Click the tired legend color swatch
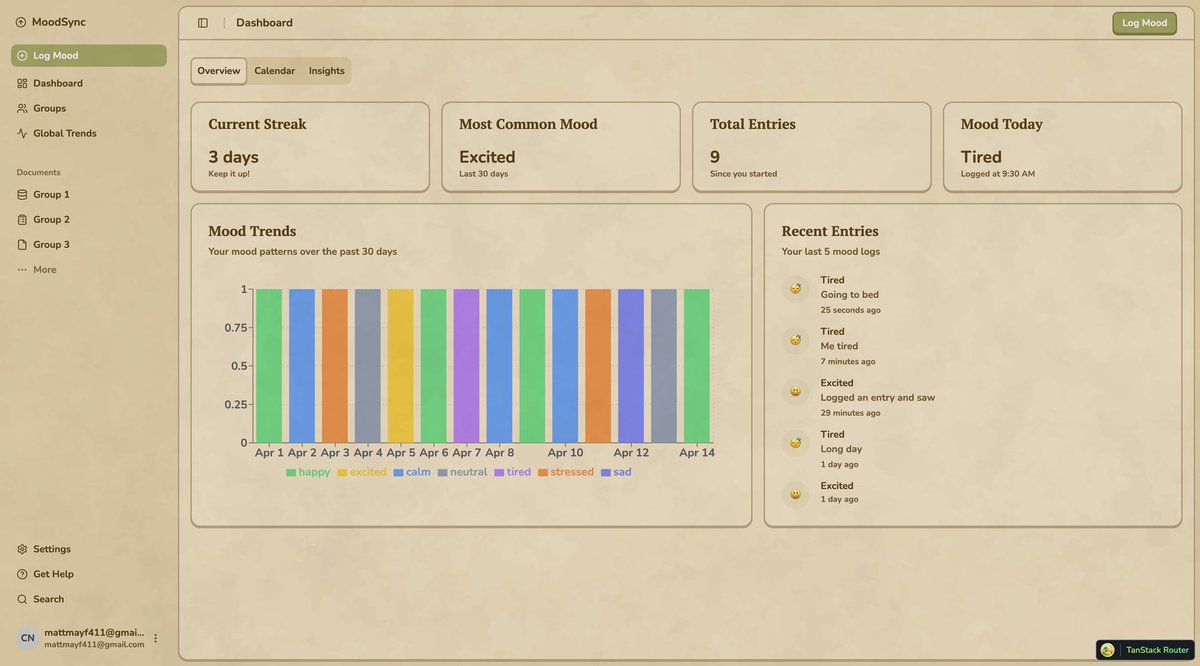This screenshot has width=1200, height=666. 499,472
